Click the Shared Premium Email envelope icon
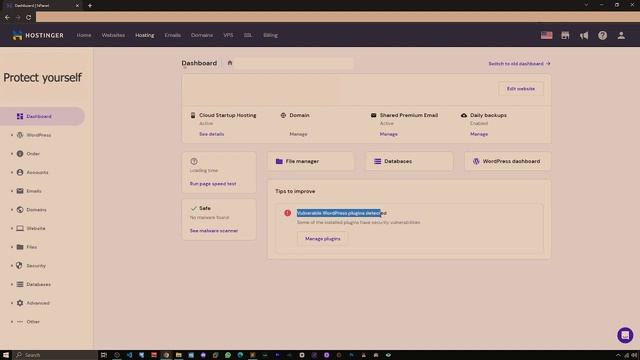The width and height of the screenshot is (640, 360). click(x=373, y=115)
